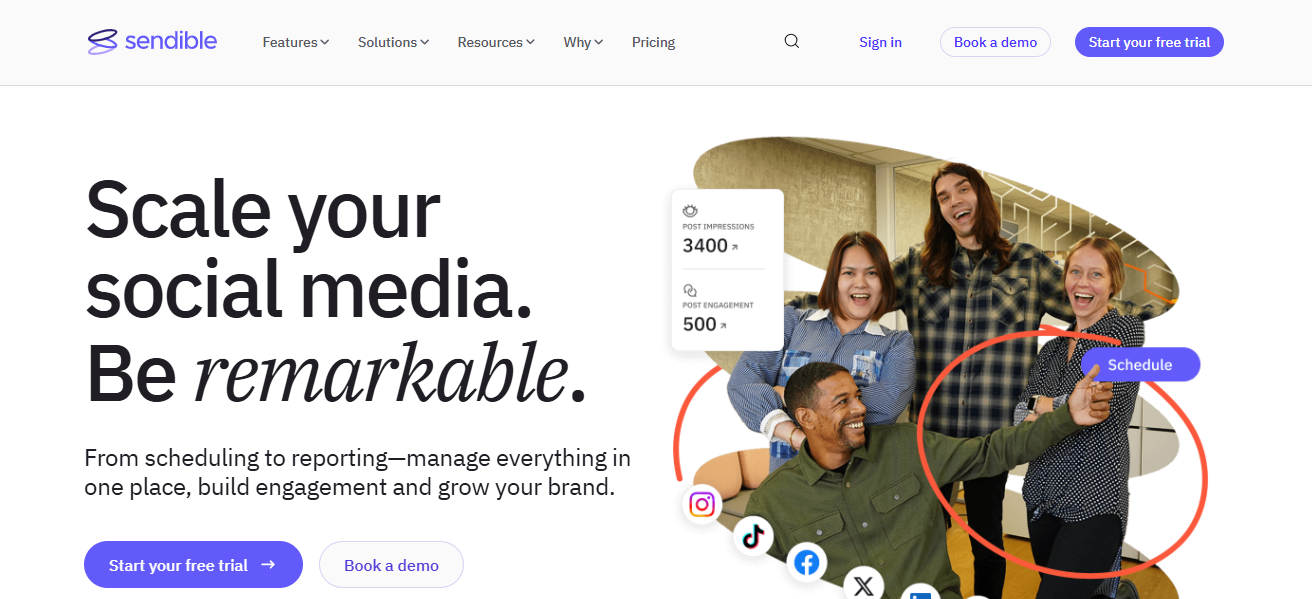Click Book a demo in the header
The image size is (1312, 599).
click(995, 42)
